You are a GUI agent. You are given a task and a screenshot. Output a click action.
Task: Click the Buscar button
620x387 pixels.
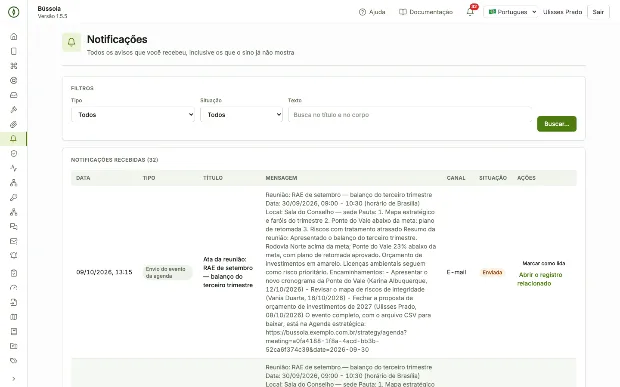(556, 124)
